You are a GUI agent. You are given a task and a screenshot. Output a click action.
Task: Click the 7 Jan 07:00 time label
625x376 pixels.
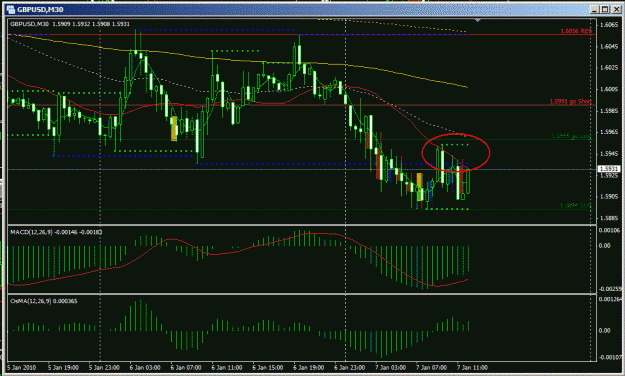click(x=432, y=367)
